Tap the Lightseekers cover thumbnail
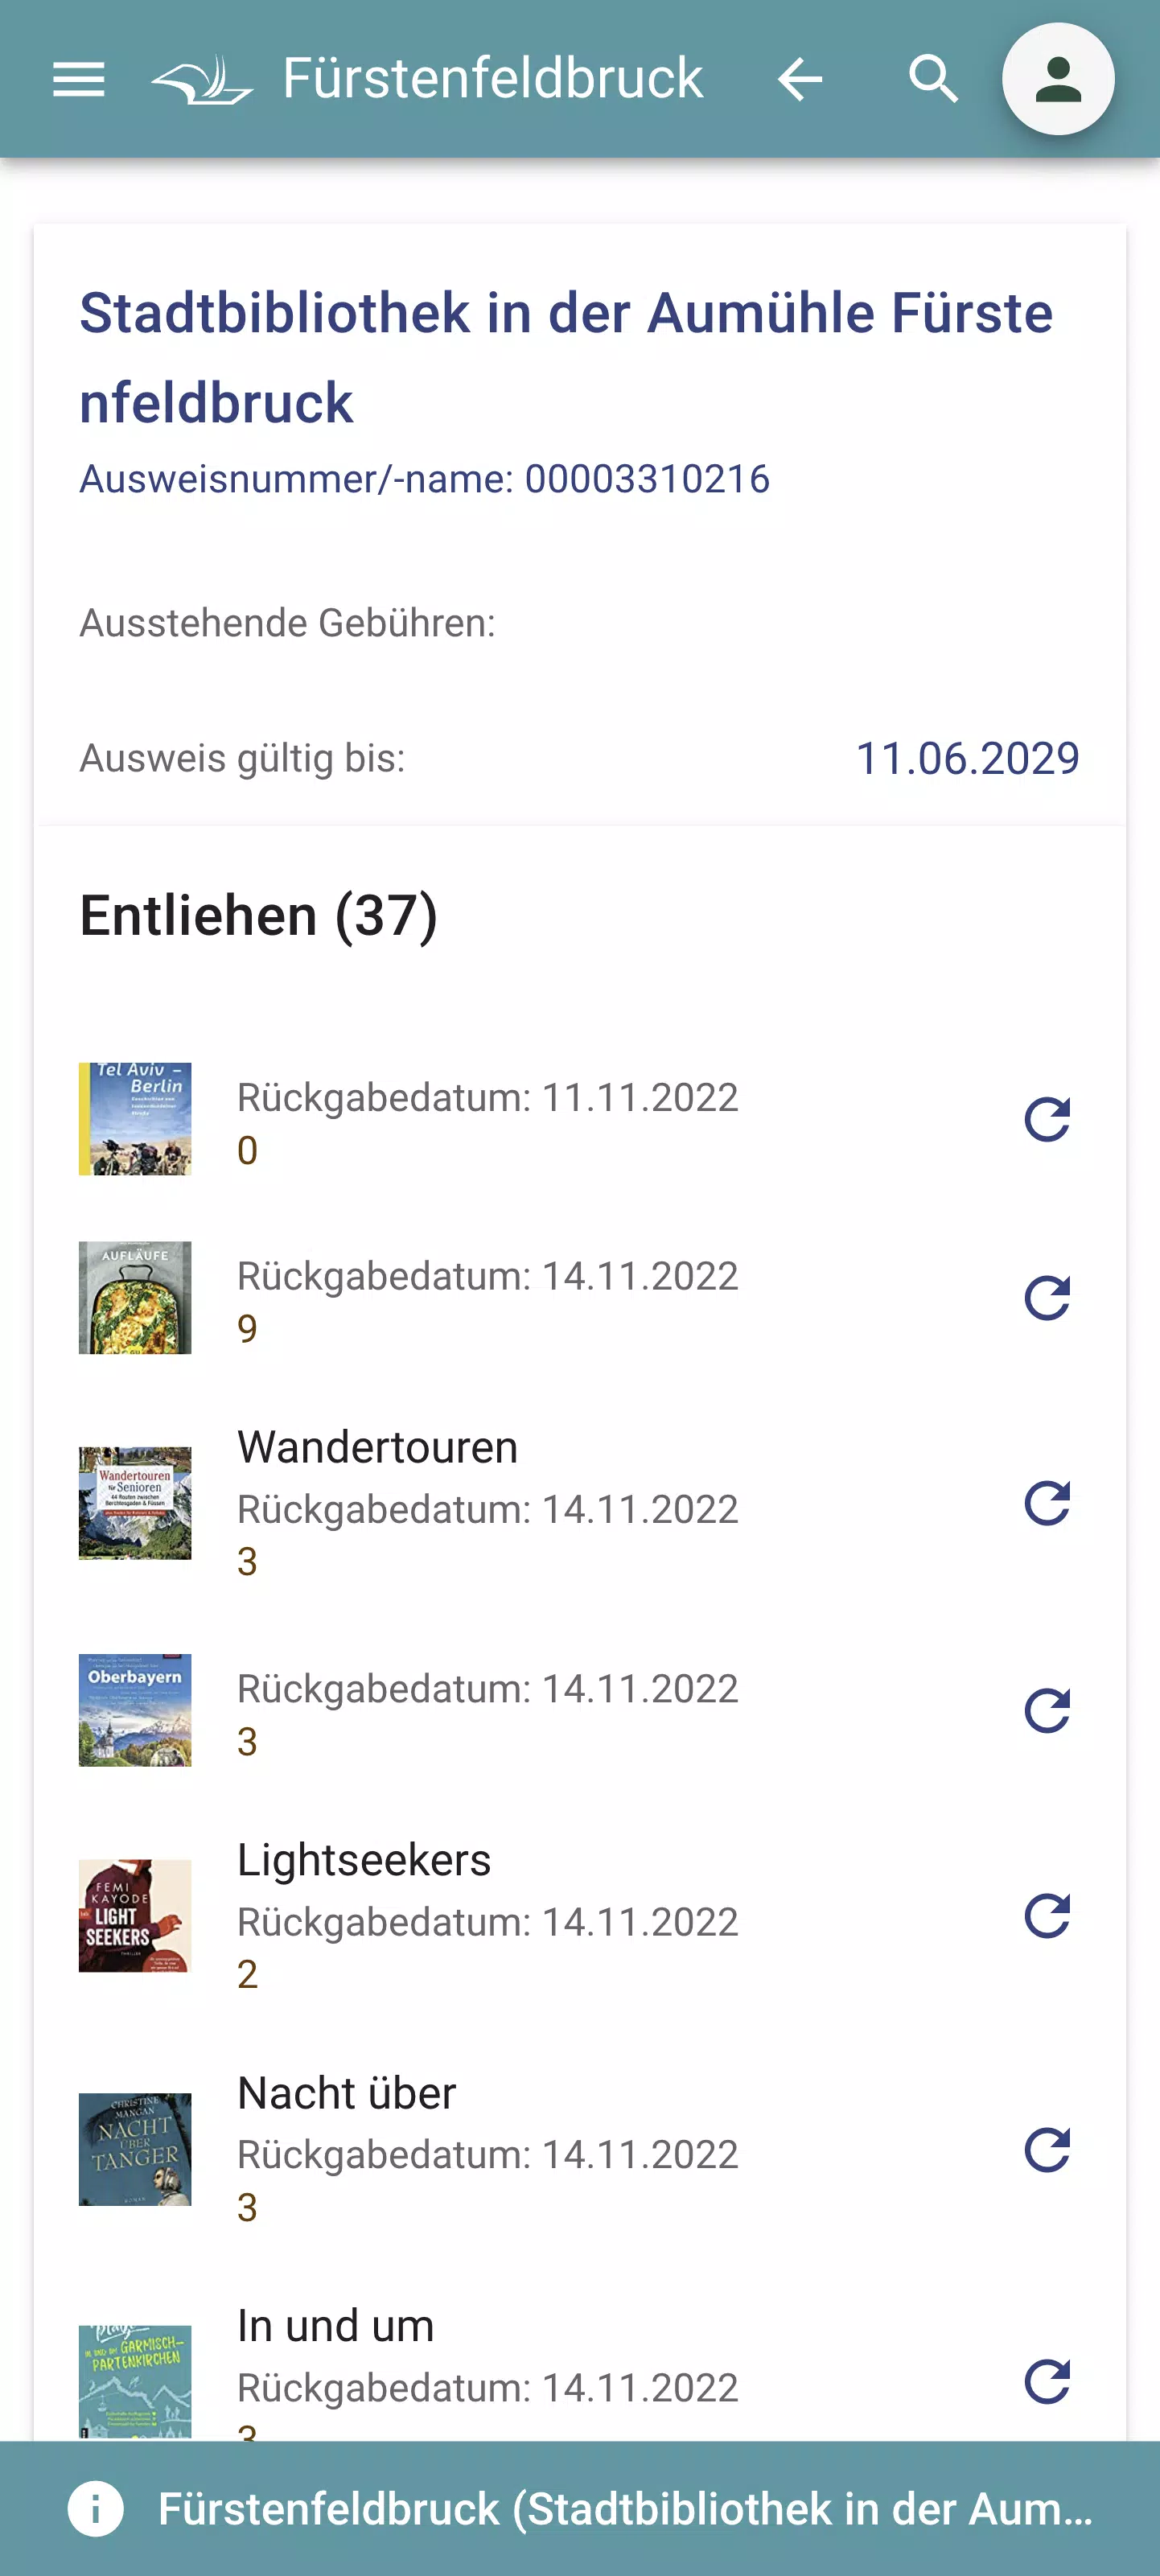 pyautogui.click(x=135, y=1916)
